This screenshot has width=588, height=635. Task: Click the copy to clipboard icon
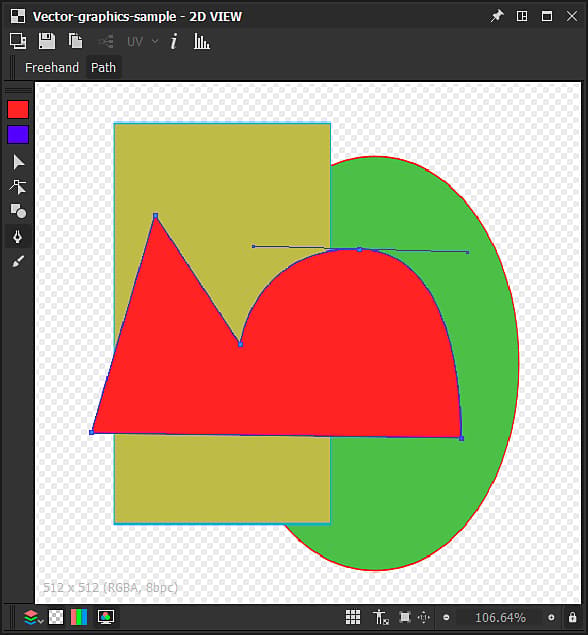pyautogui.click(x=75, y=41)
